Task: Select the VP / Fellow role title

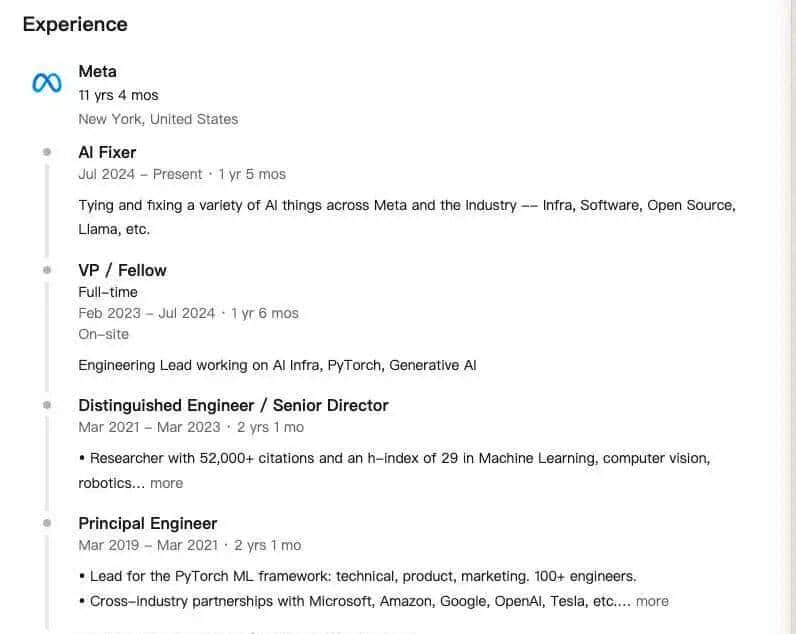Action: click(122, 270)
